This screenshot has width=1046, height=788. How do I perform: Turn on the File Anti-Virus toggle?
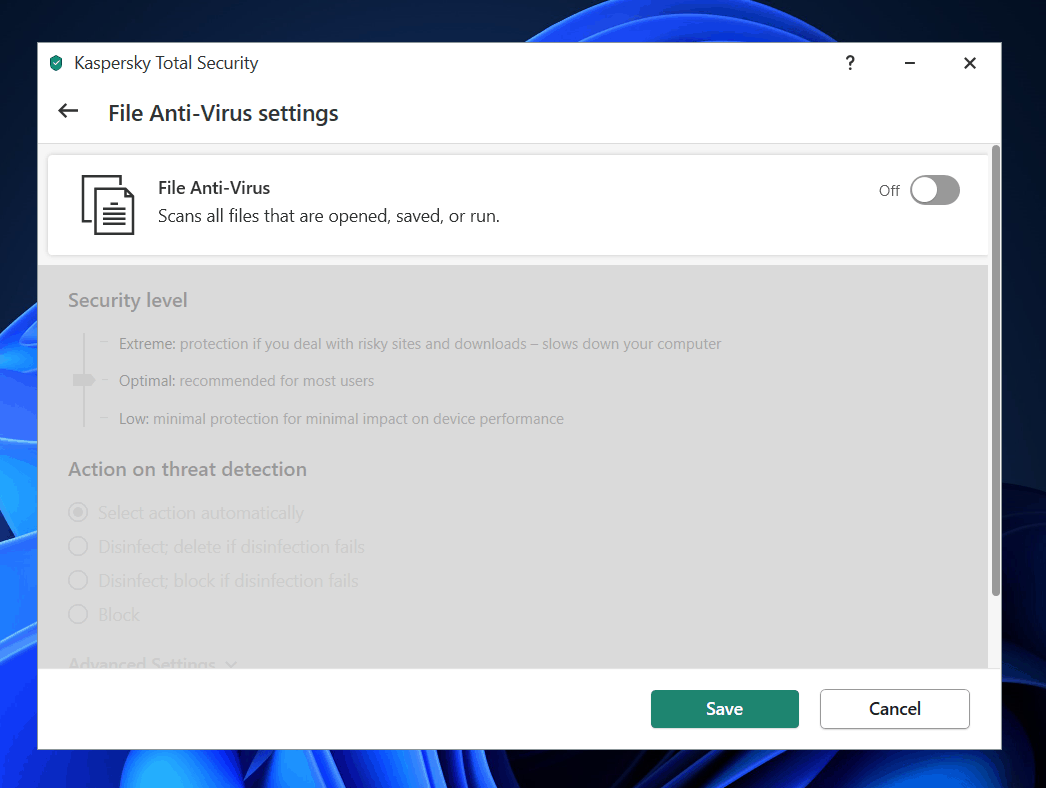[934, 190]
